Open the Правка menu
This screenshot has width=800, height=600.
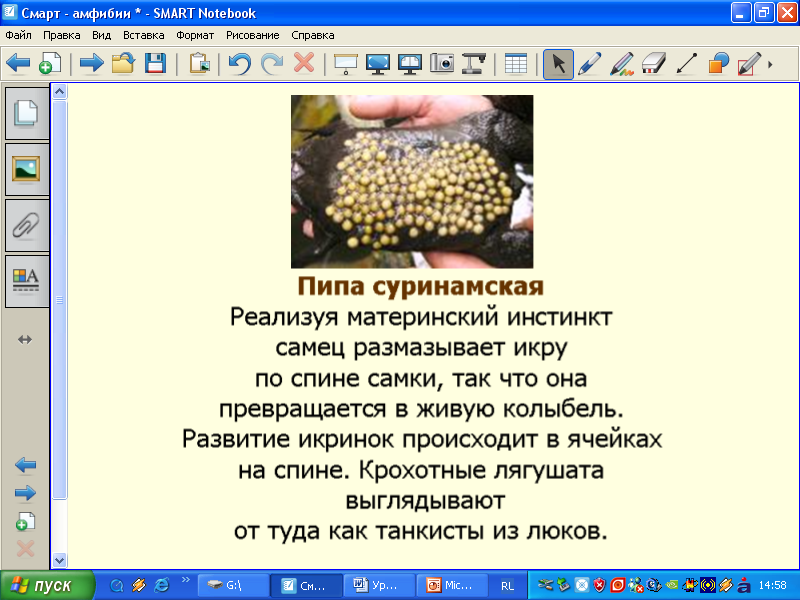62,35
